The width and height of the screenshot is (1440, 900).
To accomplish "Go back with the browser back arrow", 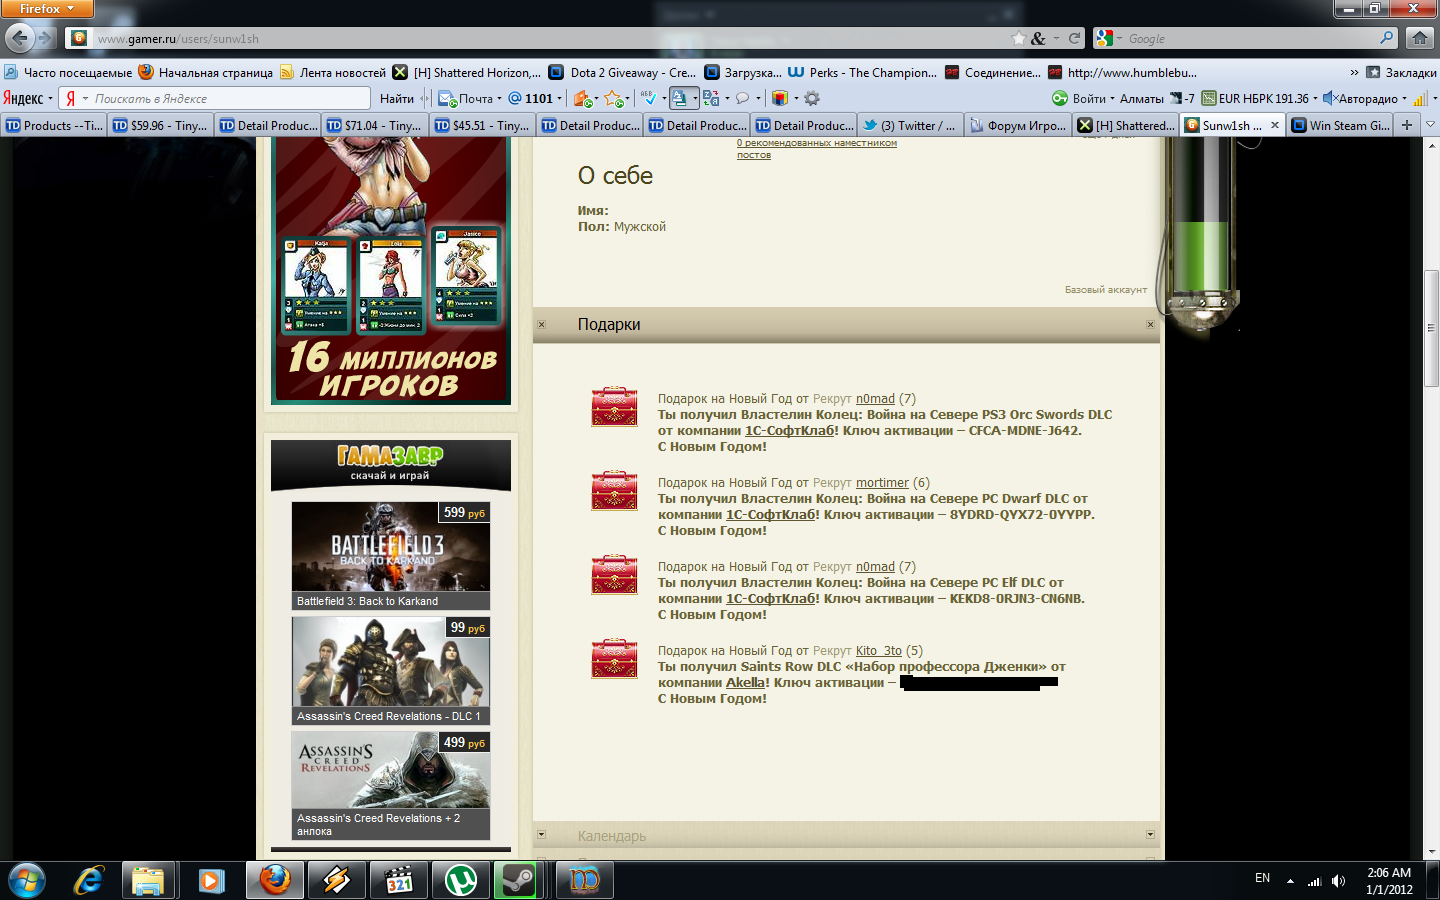I will pos(19,38).
